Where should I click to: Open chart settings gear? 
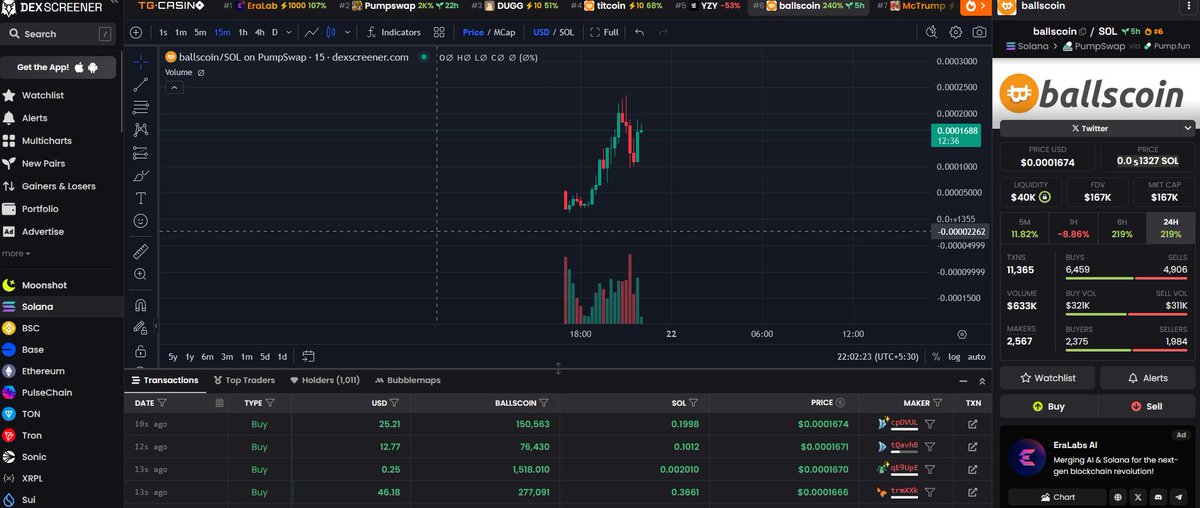956,32
